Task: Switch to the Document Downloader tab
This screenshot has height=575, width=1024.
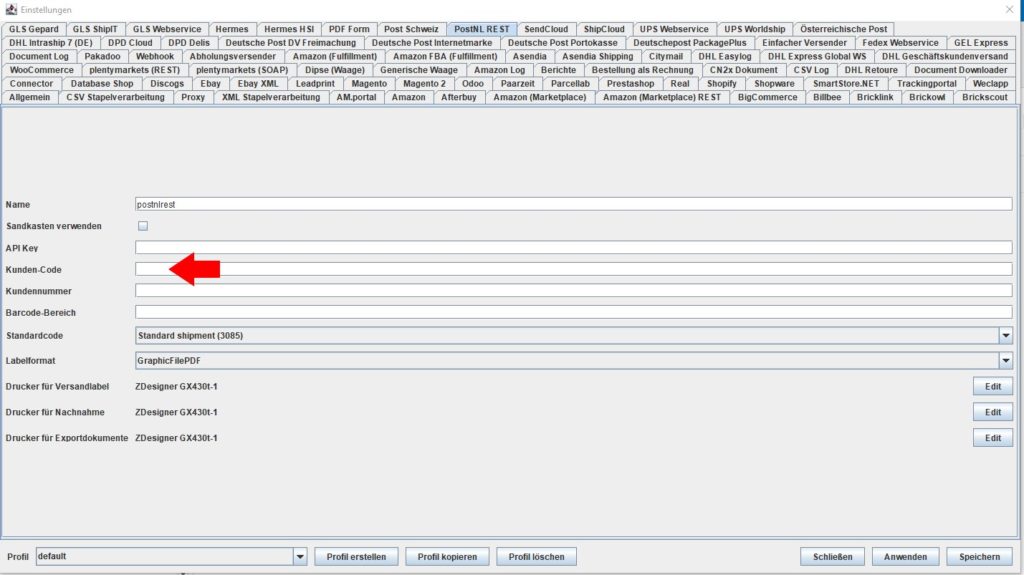Action: (961, 70)
